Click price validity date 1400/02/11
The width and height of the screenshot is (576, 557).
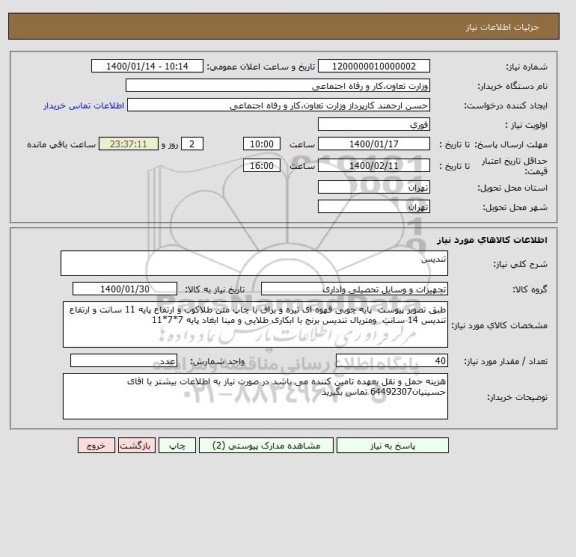(x=374, y=166)
